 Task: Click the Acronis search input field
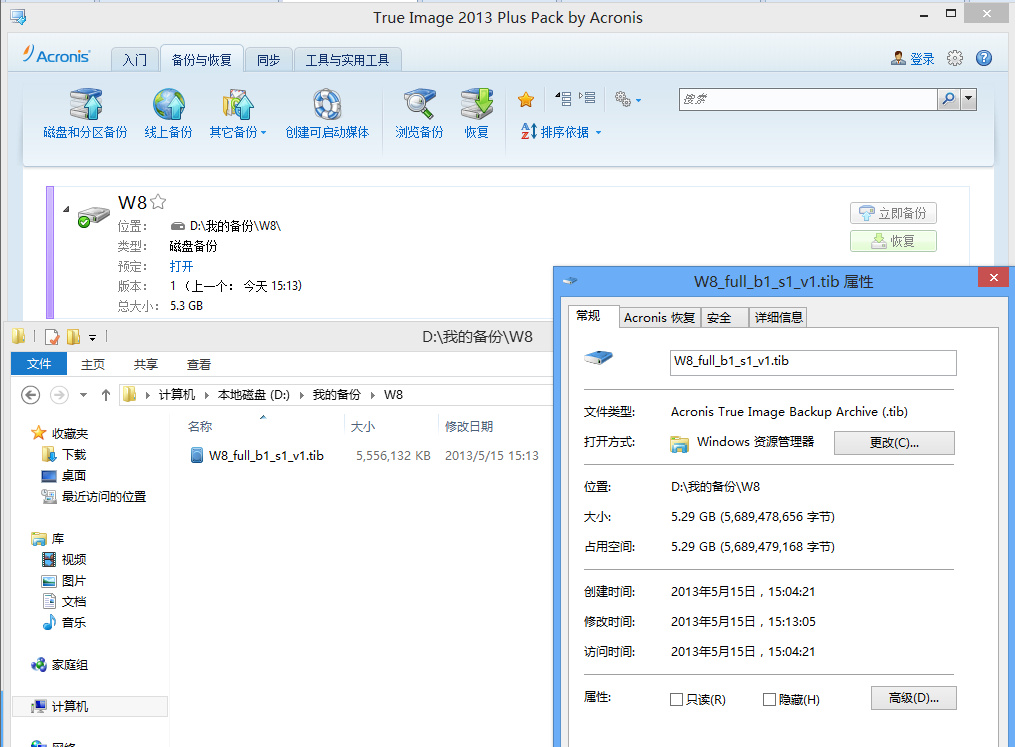(x=808, y=99)
